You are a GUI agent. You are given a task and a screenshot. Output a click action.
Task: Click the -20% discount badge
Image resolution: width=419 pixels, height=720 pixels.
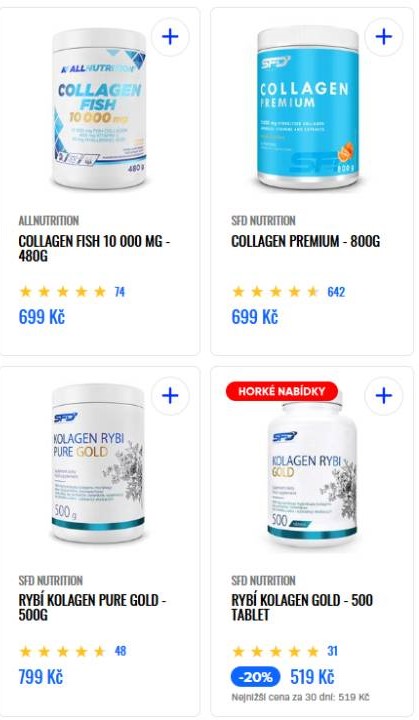[x=255, y=677]
